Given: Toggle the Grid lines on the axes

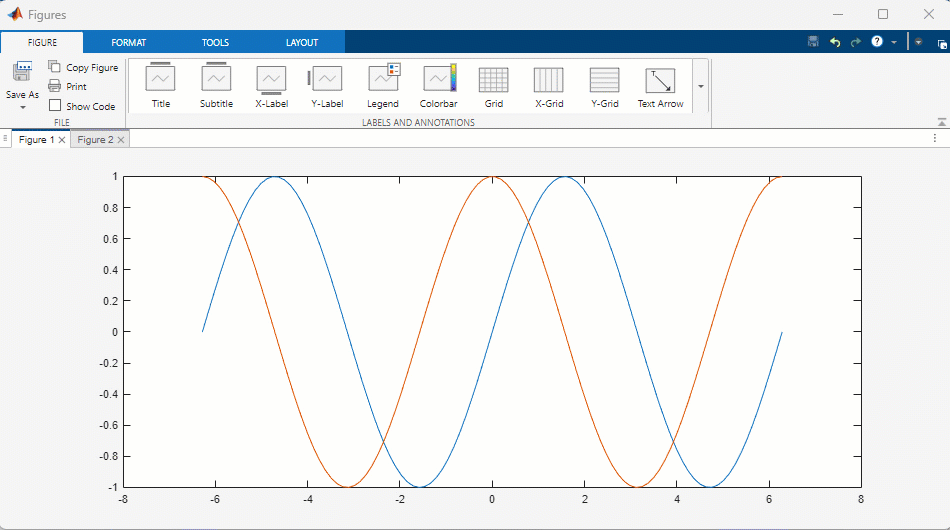Looking at the screenshot, I should point(493,85).
